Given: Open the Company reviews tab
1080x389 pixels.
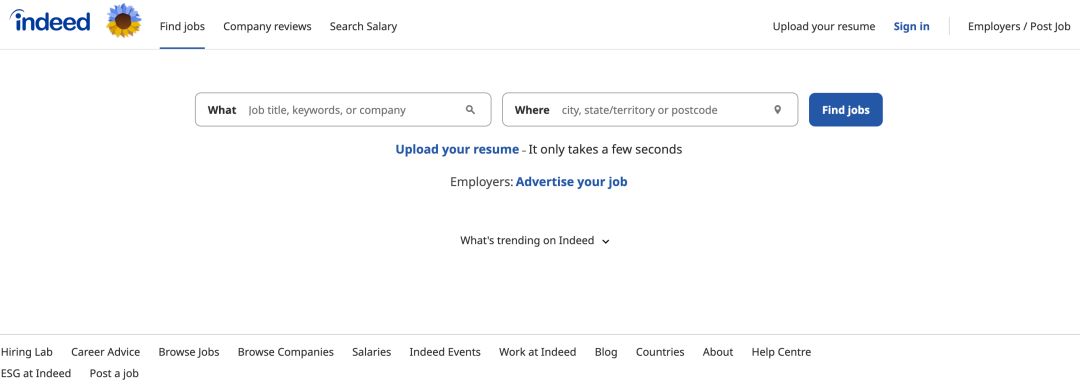Looking at the screenshot, I should tap(267, 26).
